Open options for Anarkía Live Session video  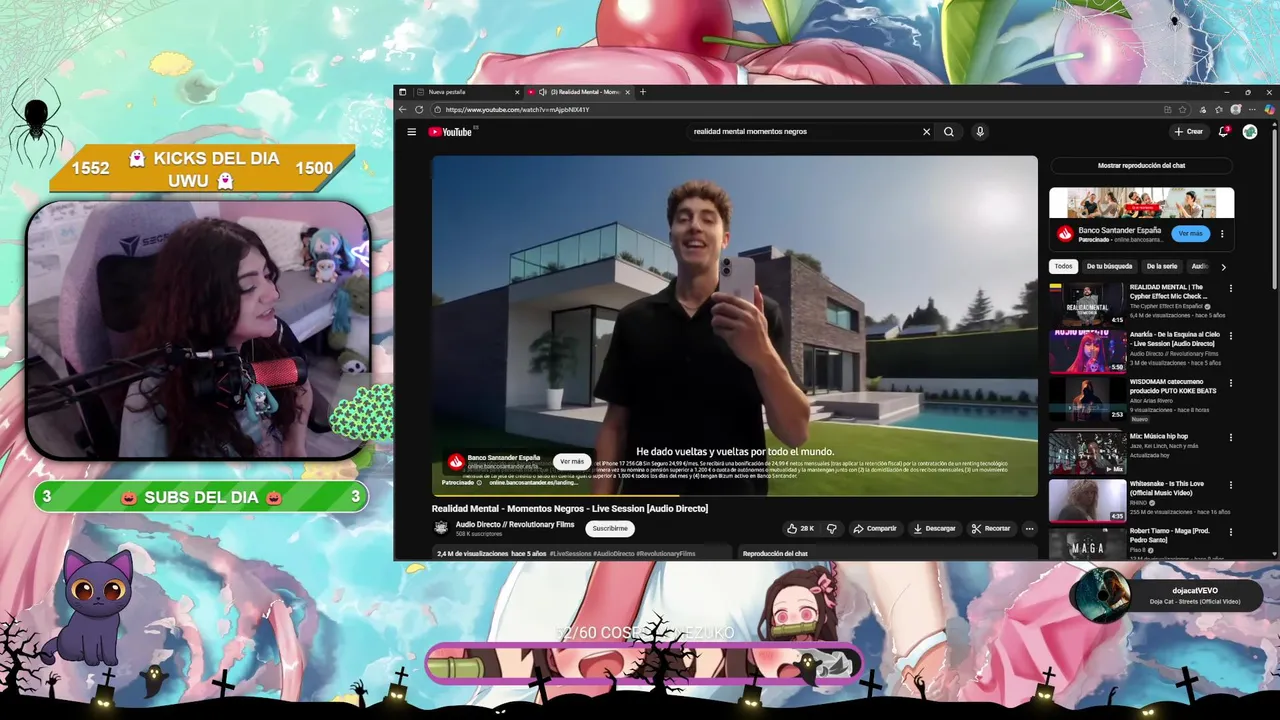tap(1231, 336)
